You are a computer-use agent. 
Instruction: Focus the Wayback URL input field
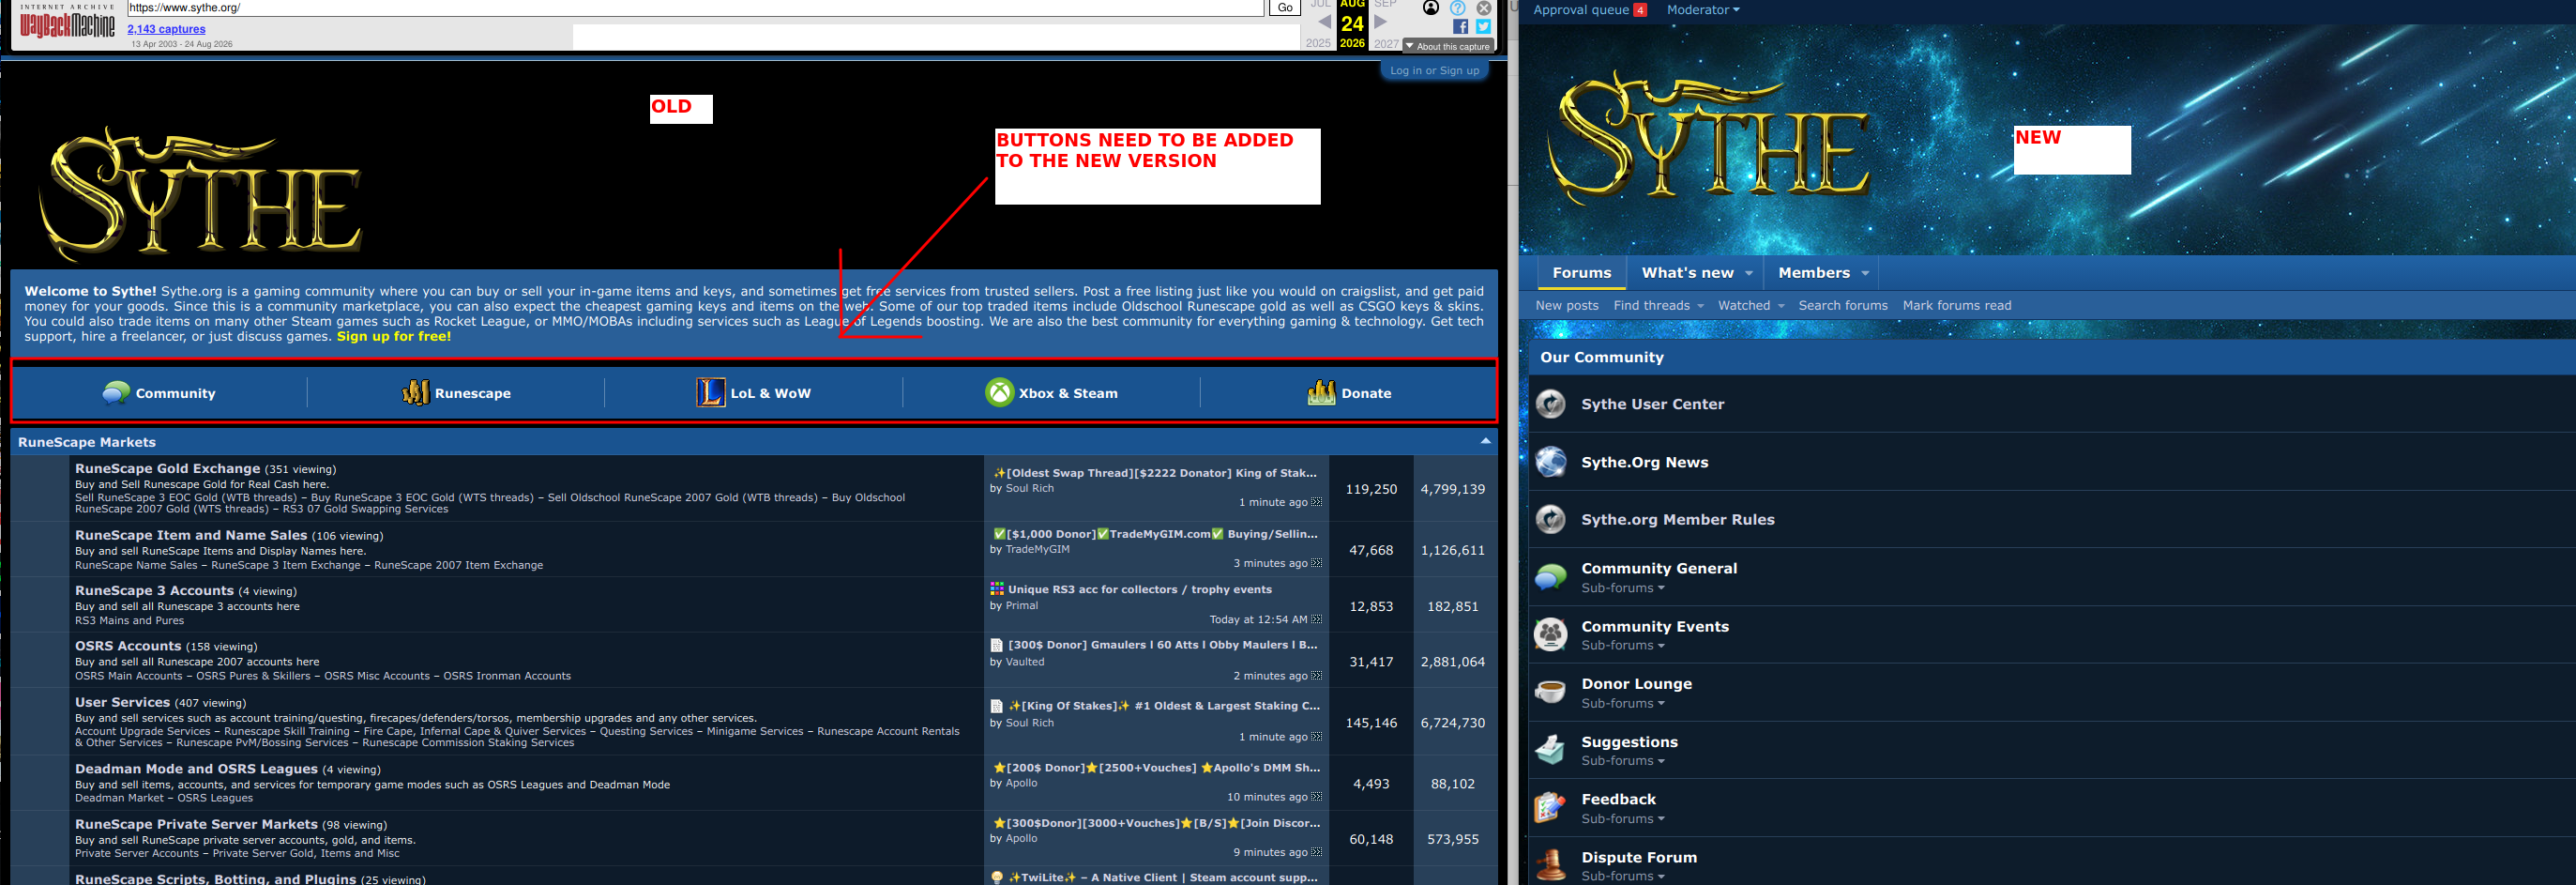[696, 8]
